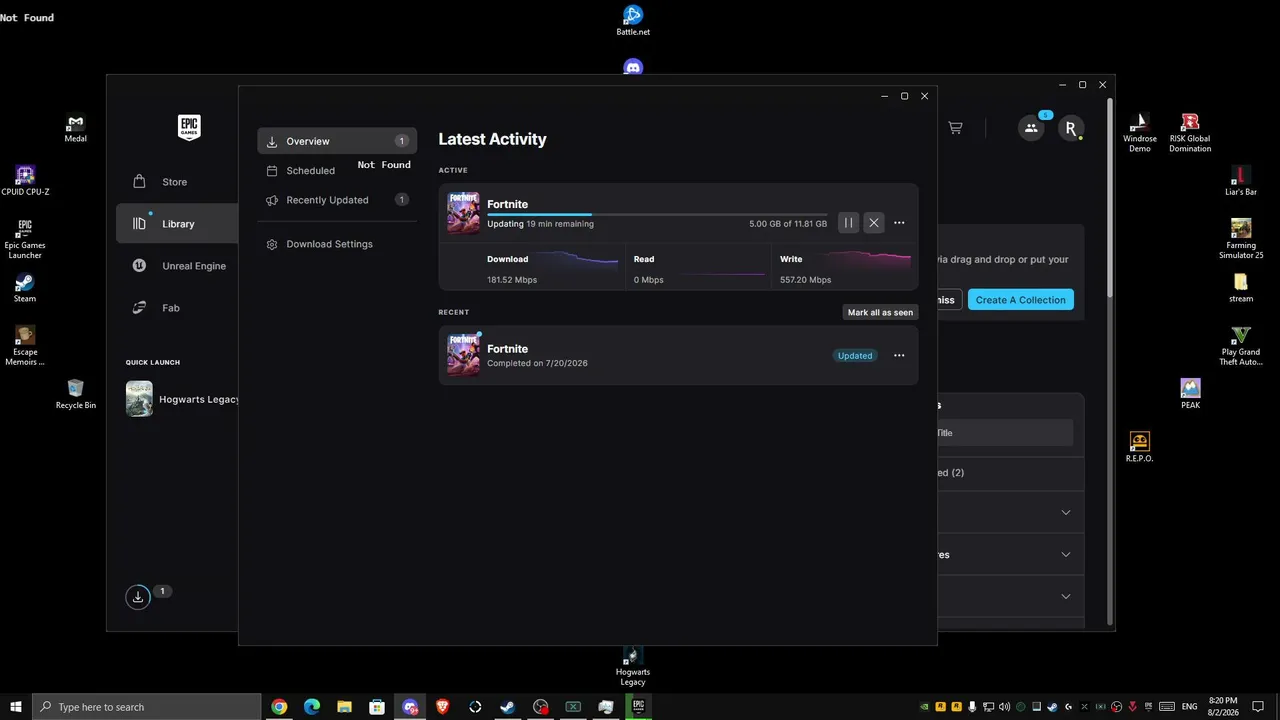Viewport: 1280px width, 720px height.
Task: Open the friends list icon
Action: (x=1031, y=128)
